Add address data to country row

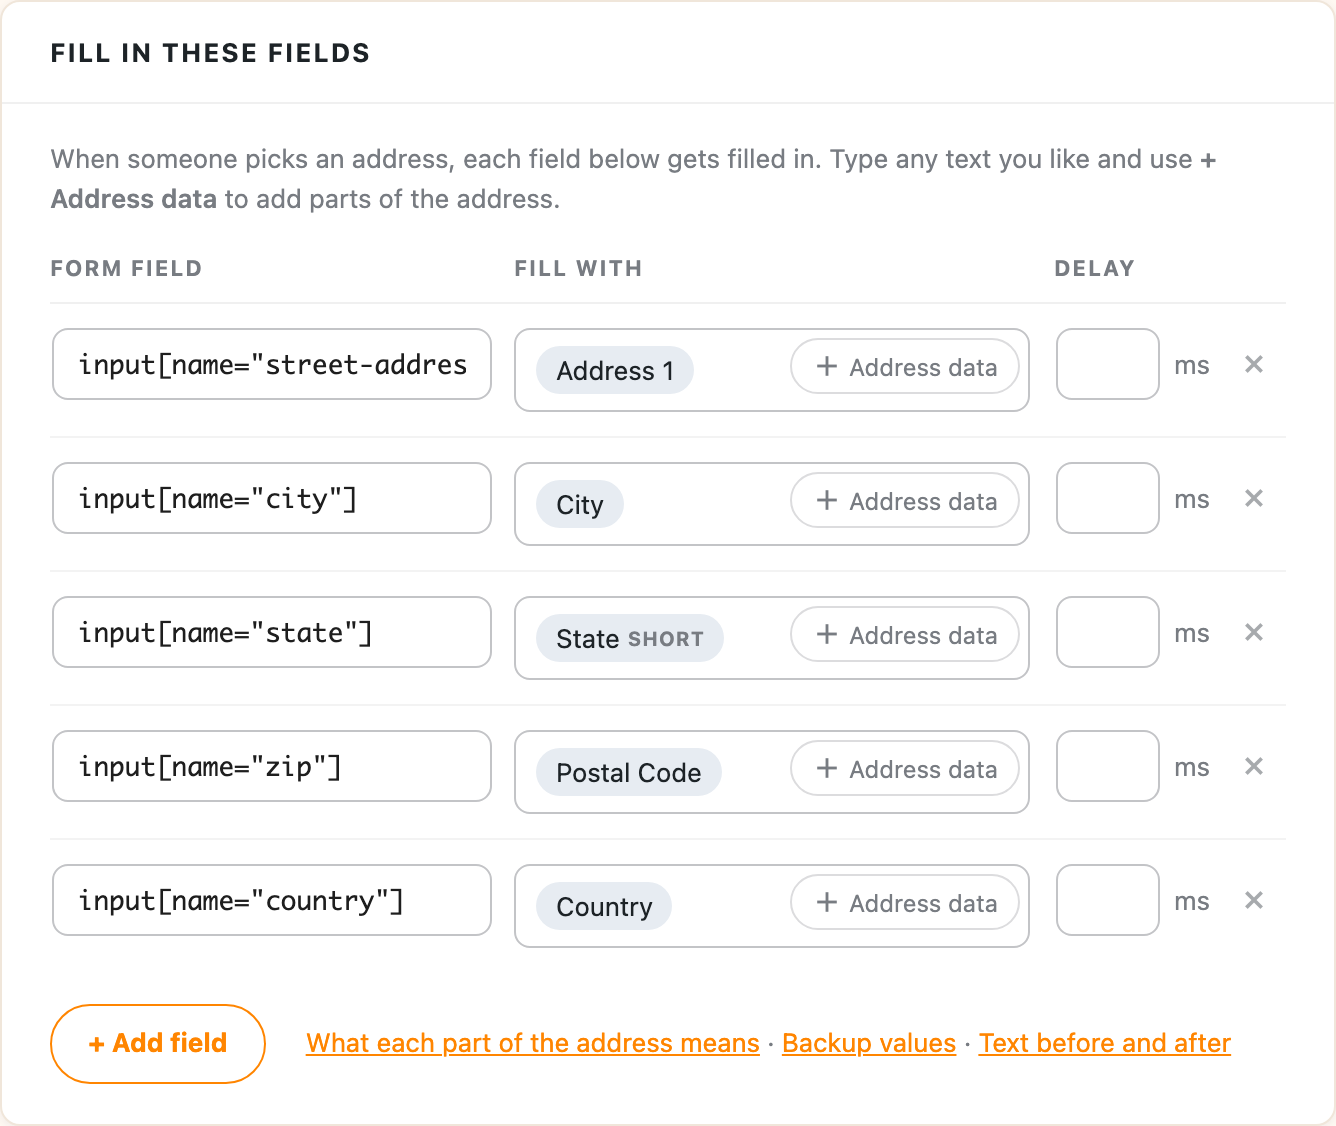coord(905,903)
